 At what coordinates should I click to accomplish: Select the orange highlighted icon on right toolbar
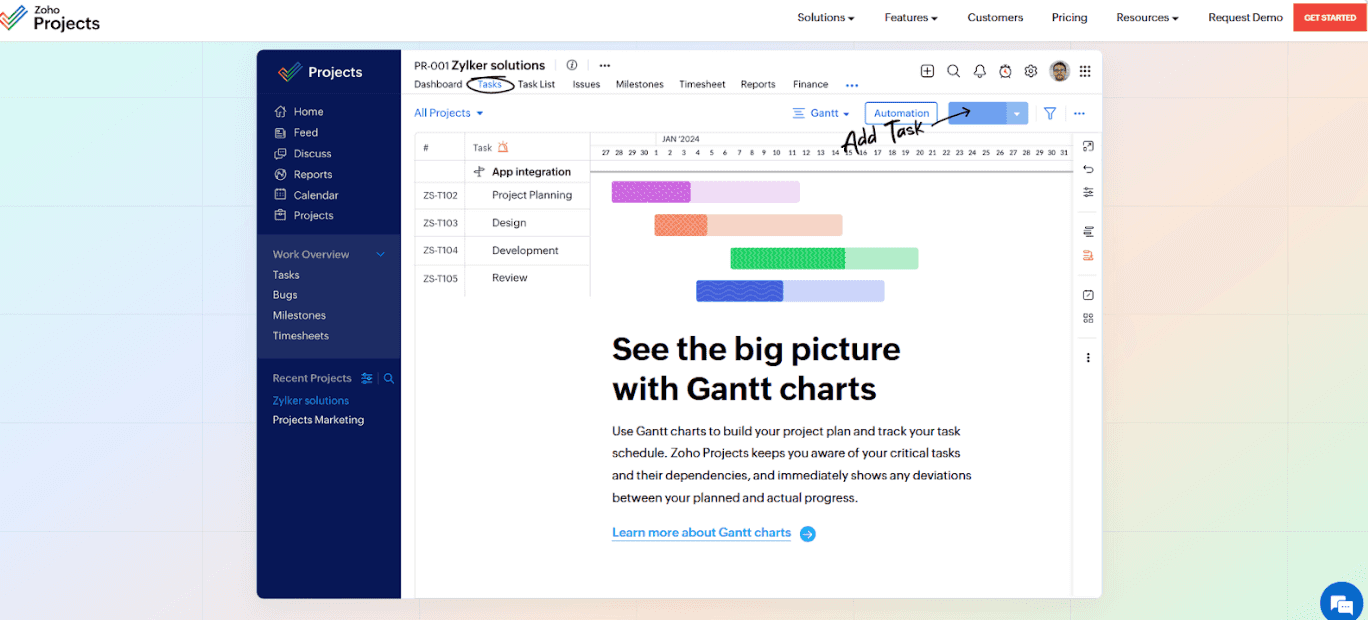[x=1087, y=255]
